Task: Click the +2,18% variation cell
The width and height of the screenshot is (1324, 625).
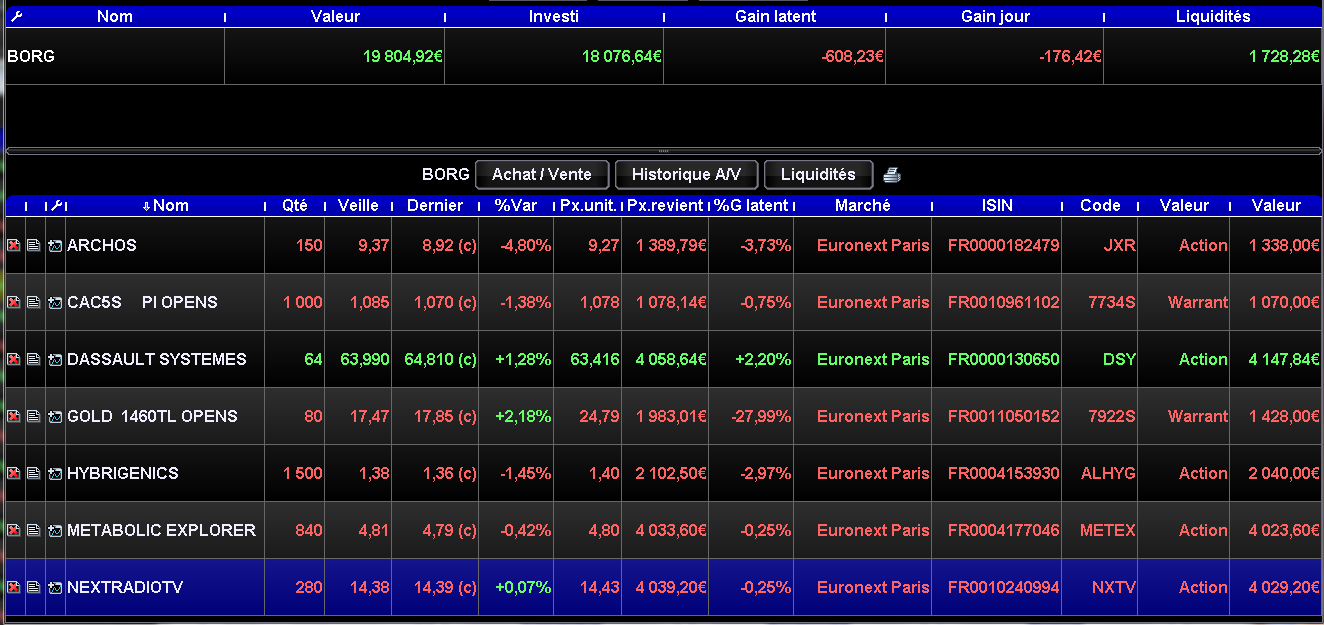Action: (x=523, y=416)
